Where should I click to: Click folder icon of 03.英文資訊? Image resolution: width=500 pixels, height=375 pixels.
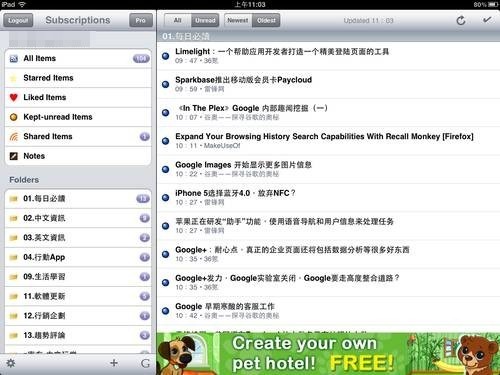coord(14,238)
